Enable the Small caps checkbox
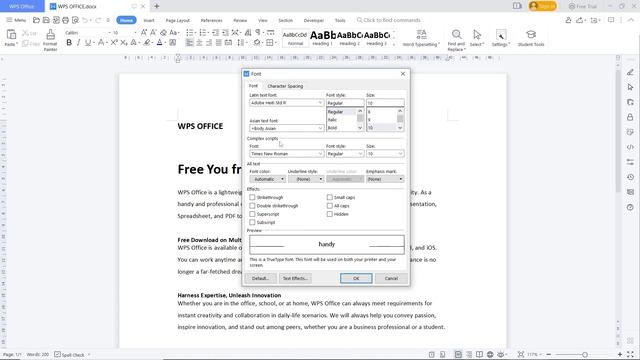 tap(329, 197)
